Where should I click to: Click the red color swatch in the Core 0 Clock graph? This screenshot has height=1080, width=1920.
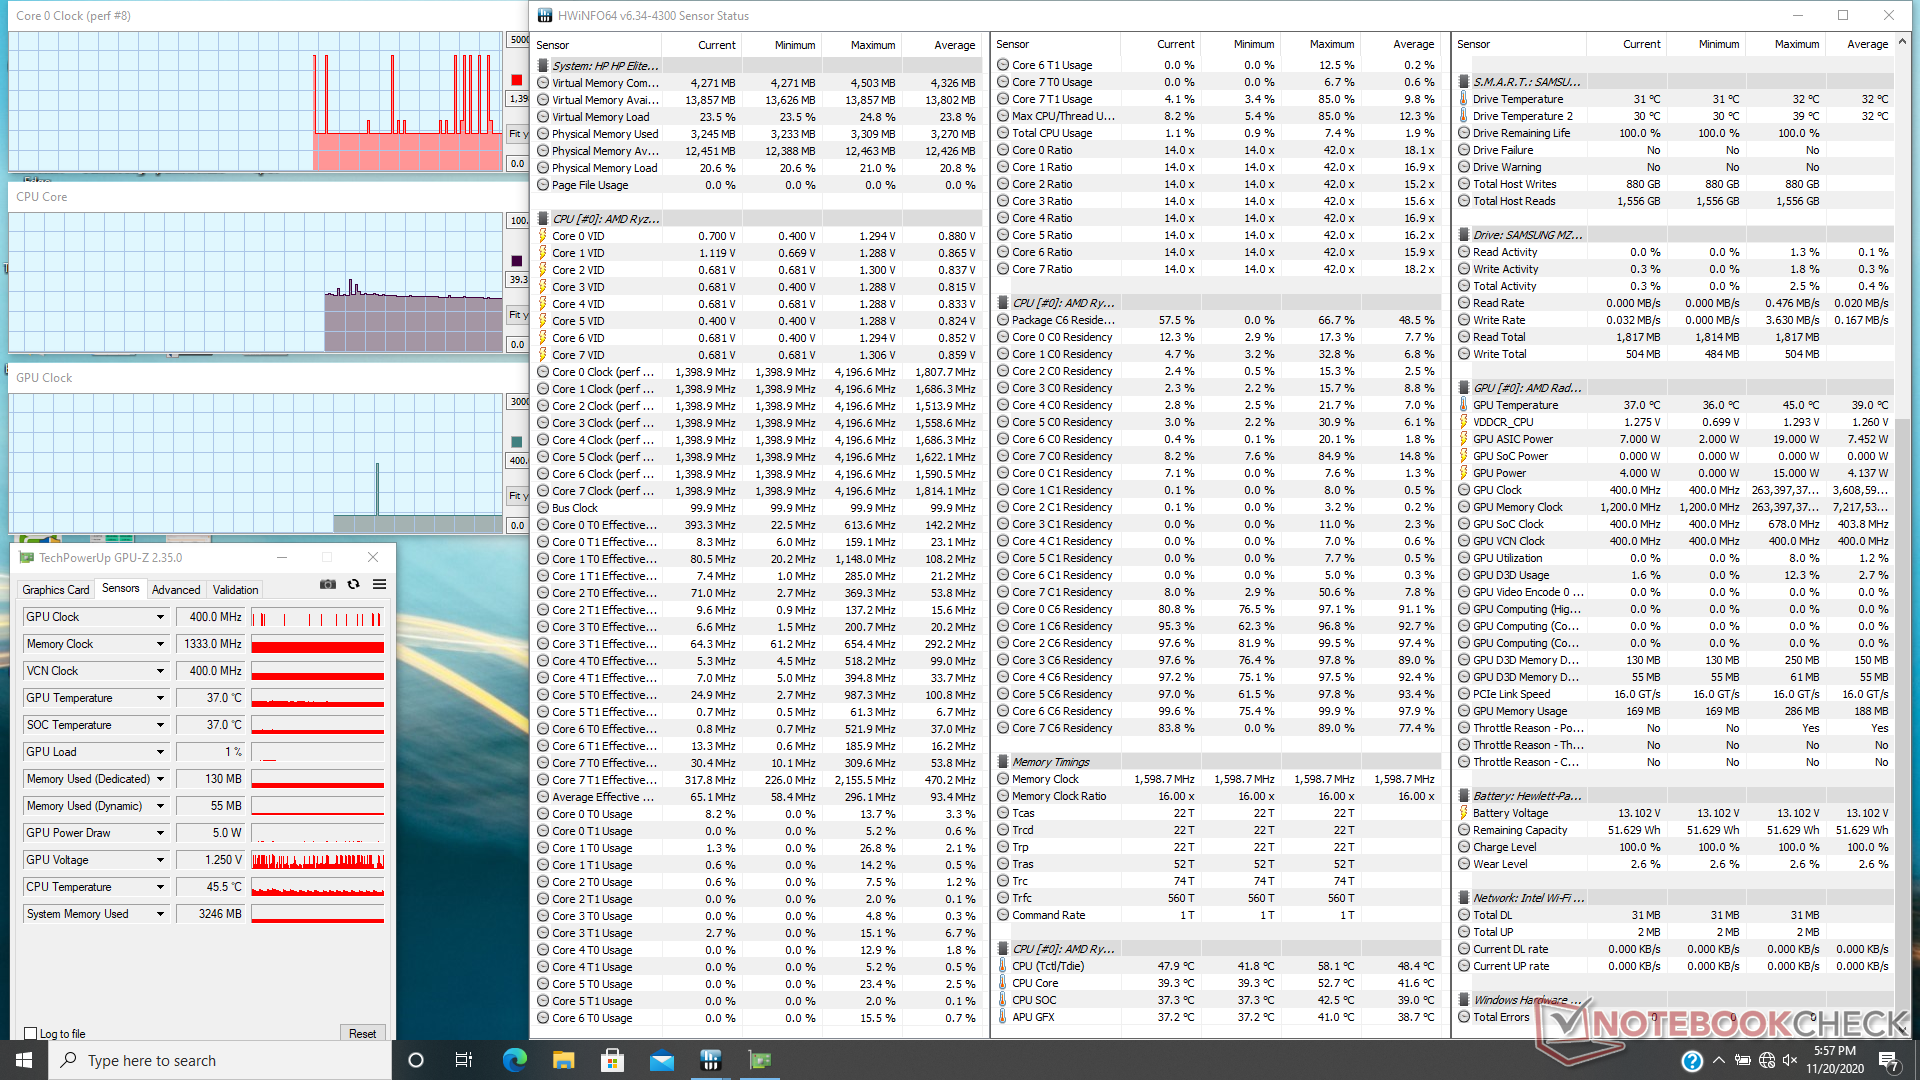point(516,80)
